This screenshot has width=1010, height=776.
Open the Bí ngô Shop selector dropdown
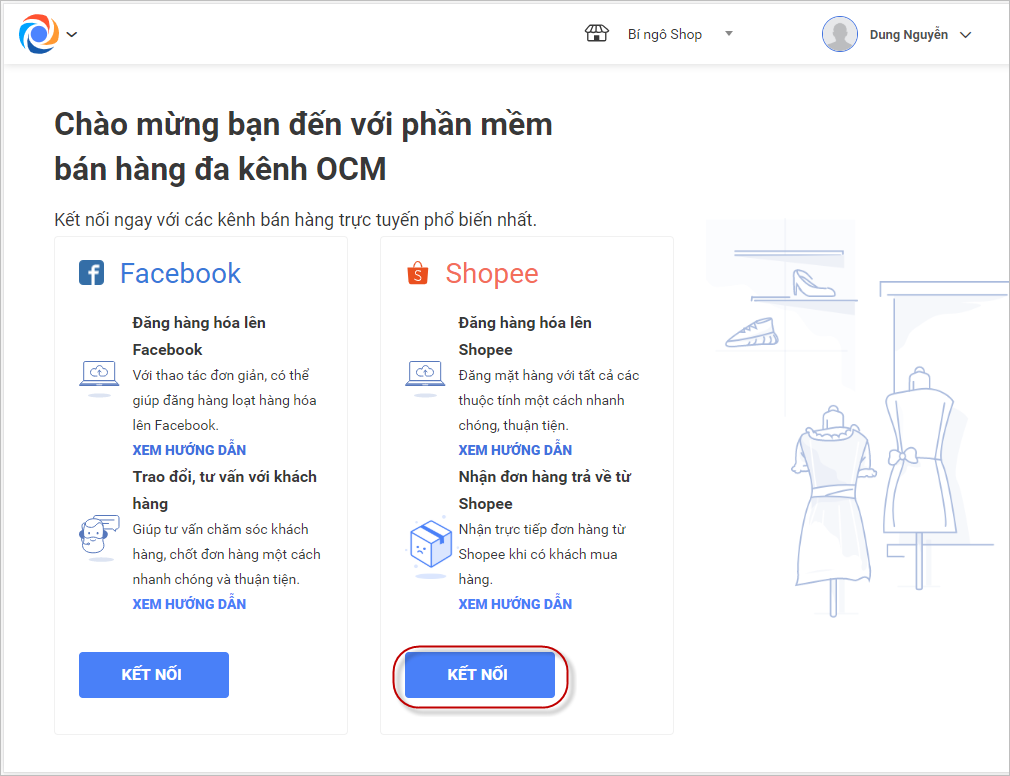pyautogui.click(x=729, y=34)
